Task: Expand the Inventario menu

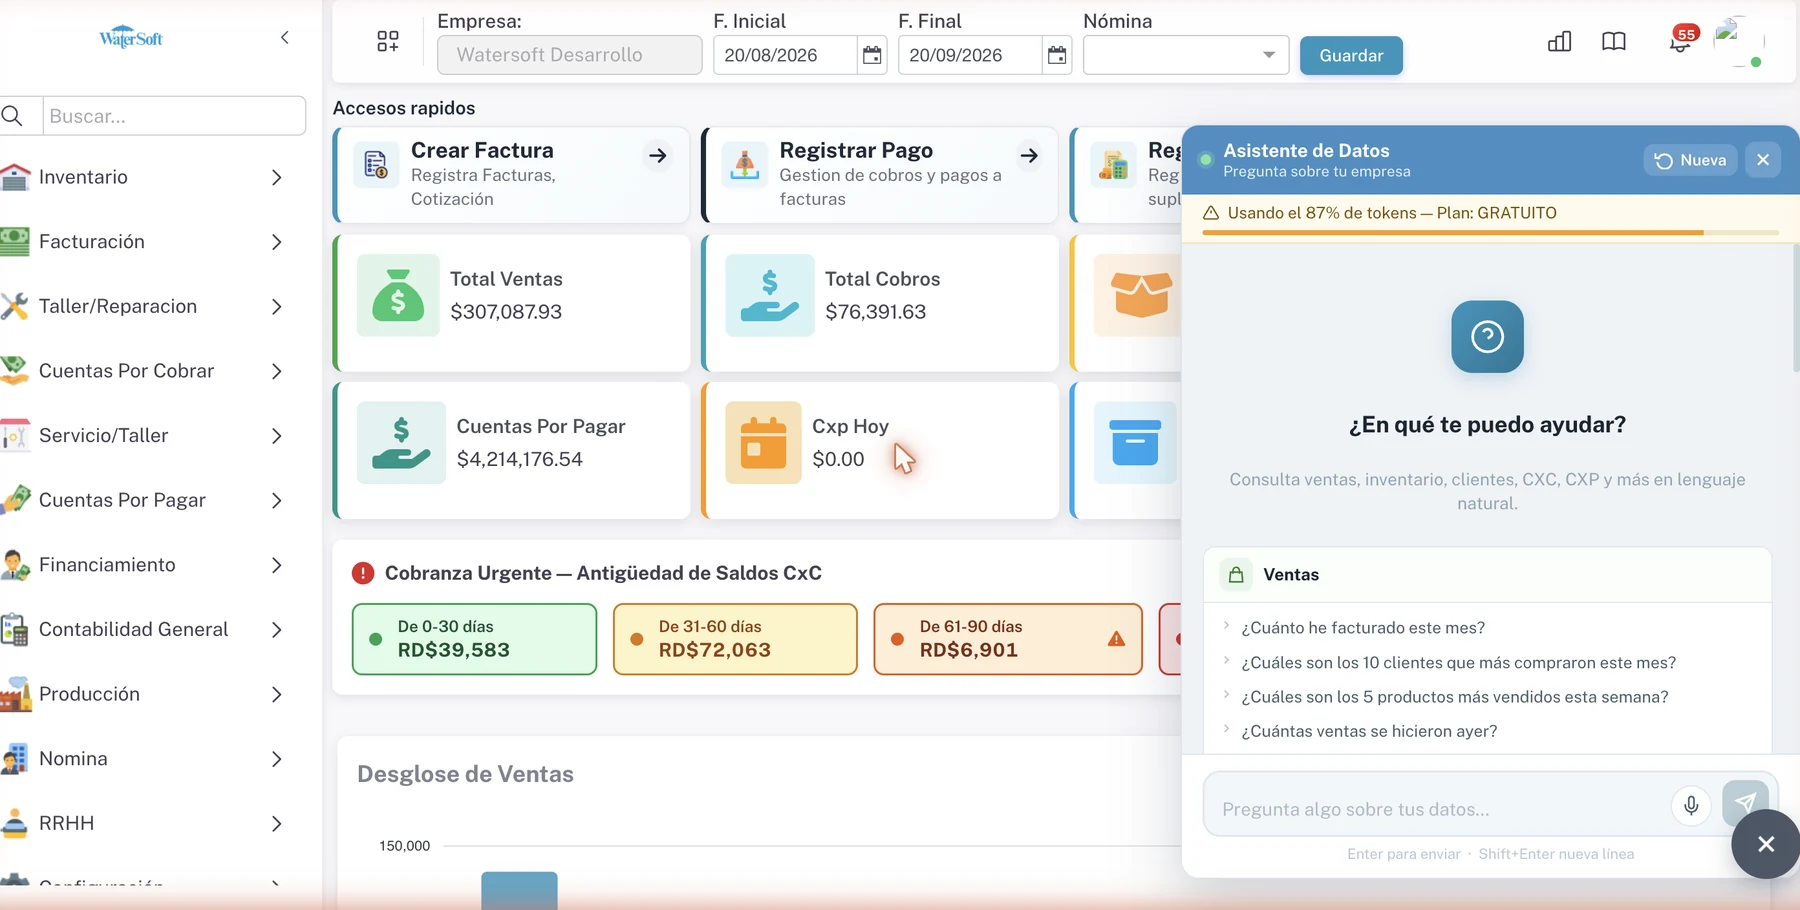Action: (x=277, y=177)
